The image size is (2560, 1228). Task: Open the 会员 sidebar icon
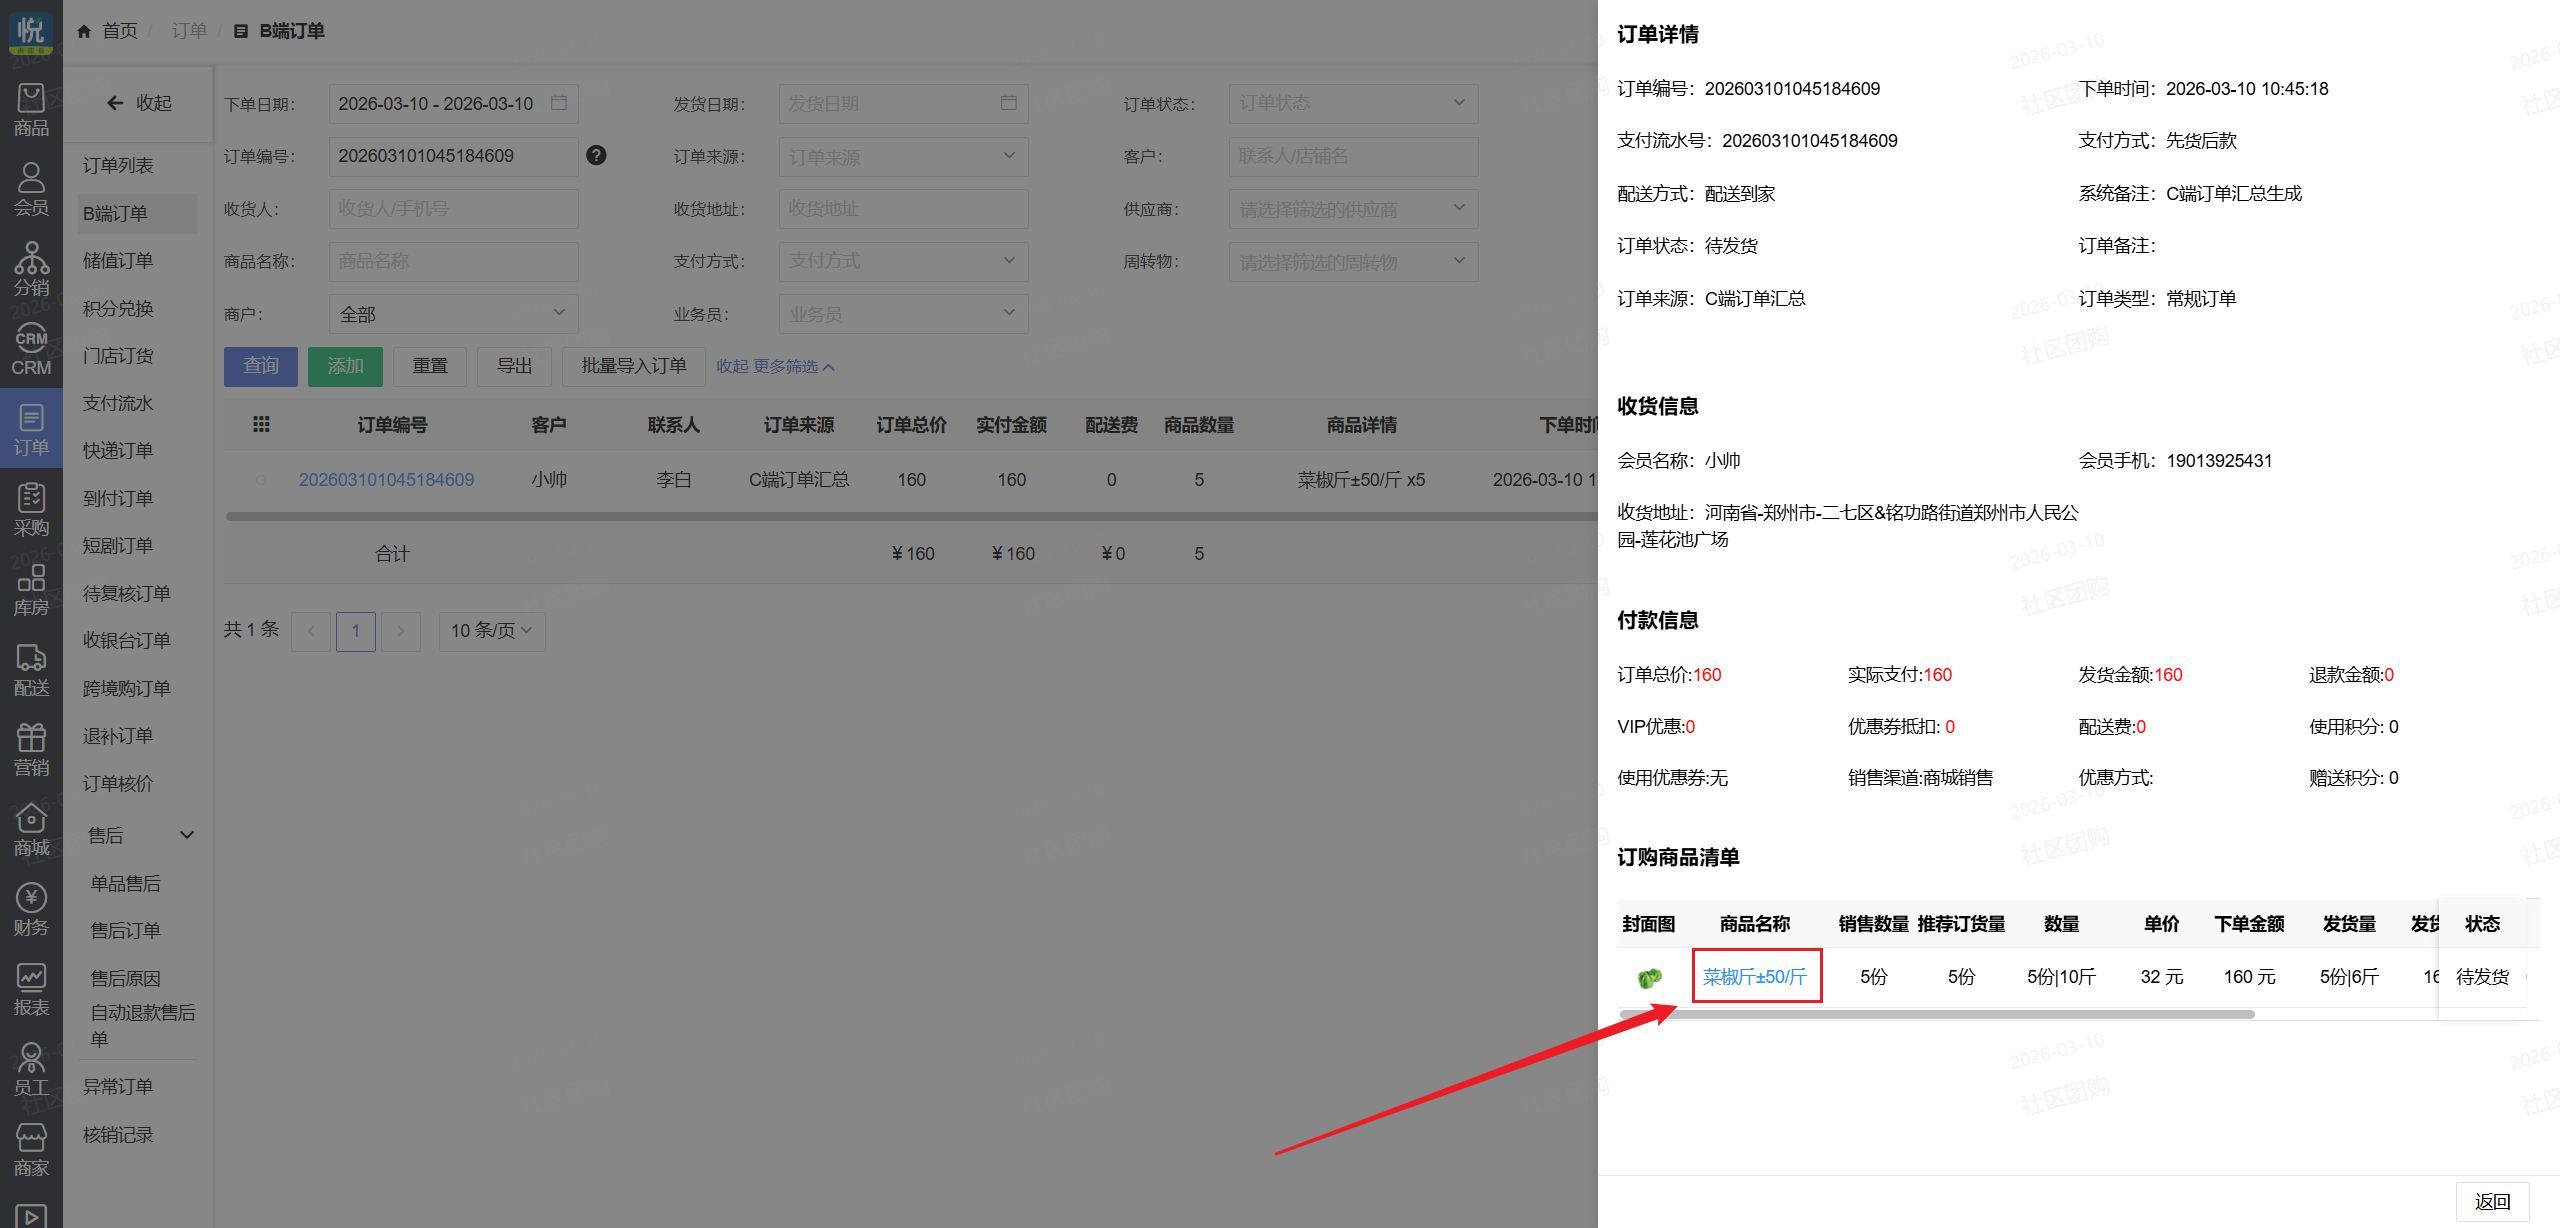[x=31, y=190]
